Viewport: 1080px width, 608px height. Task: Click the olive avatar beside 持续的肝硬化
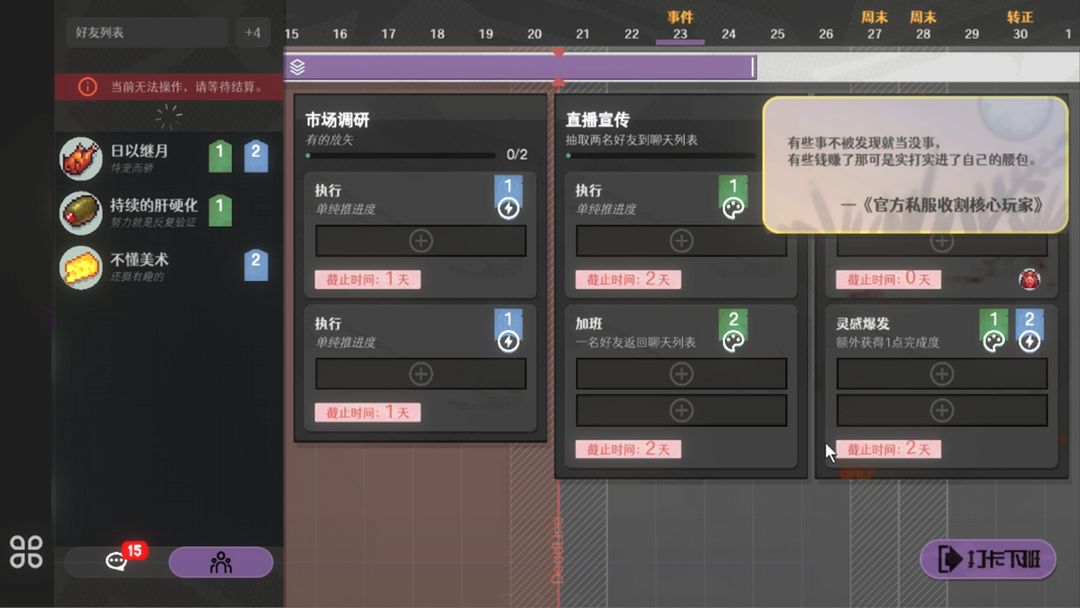(81, 211)
